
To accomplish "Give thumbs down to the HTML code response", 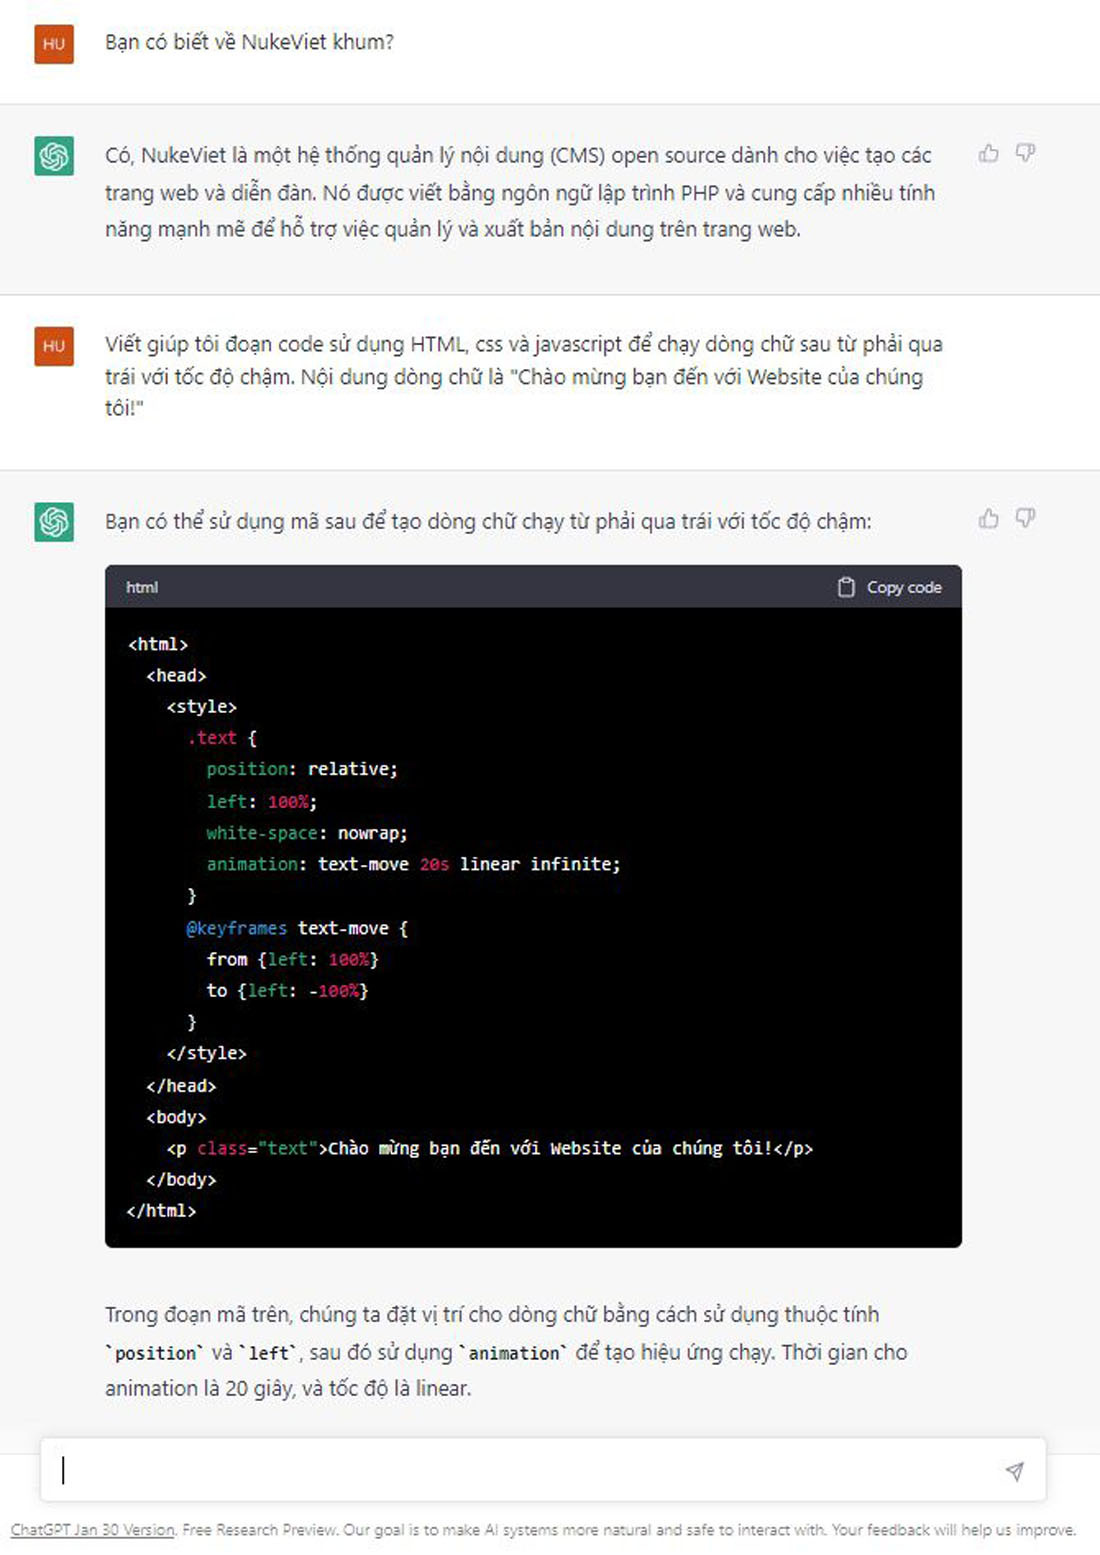I will (x=1025, y=518).
